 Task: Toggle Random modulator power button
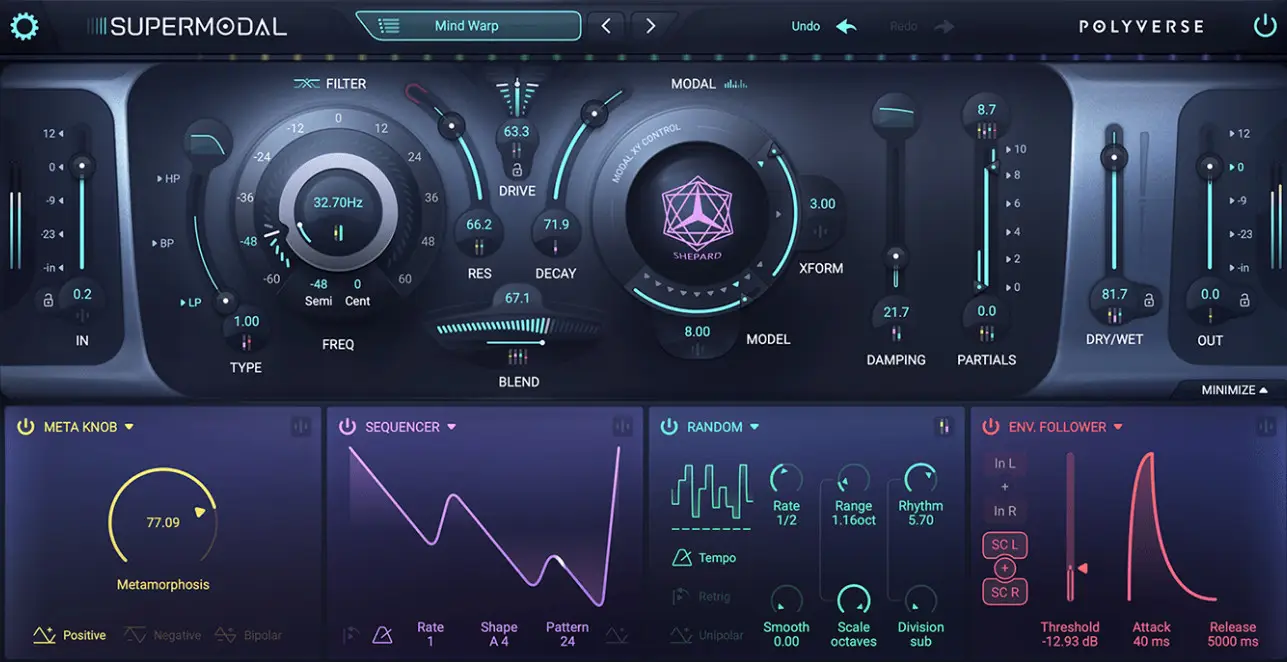click(669, 427)
